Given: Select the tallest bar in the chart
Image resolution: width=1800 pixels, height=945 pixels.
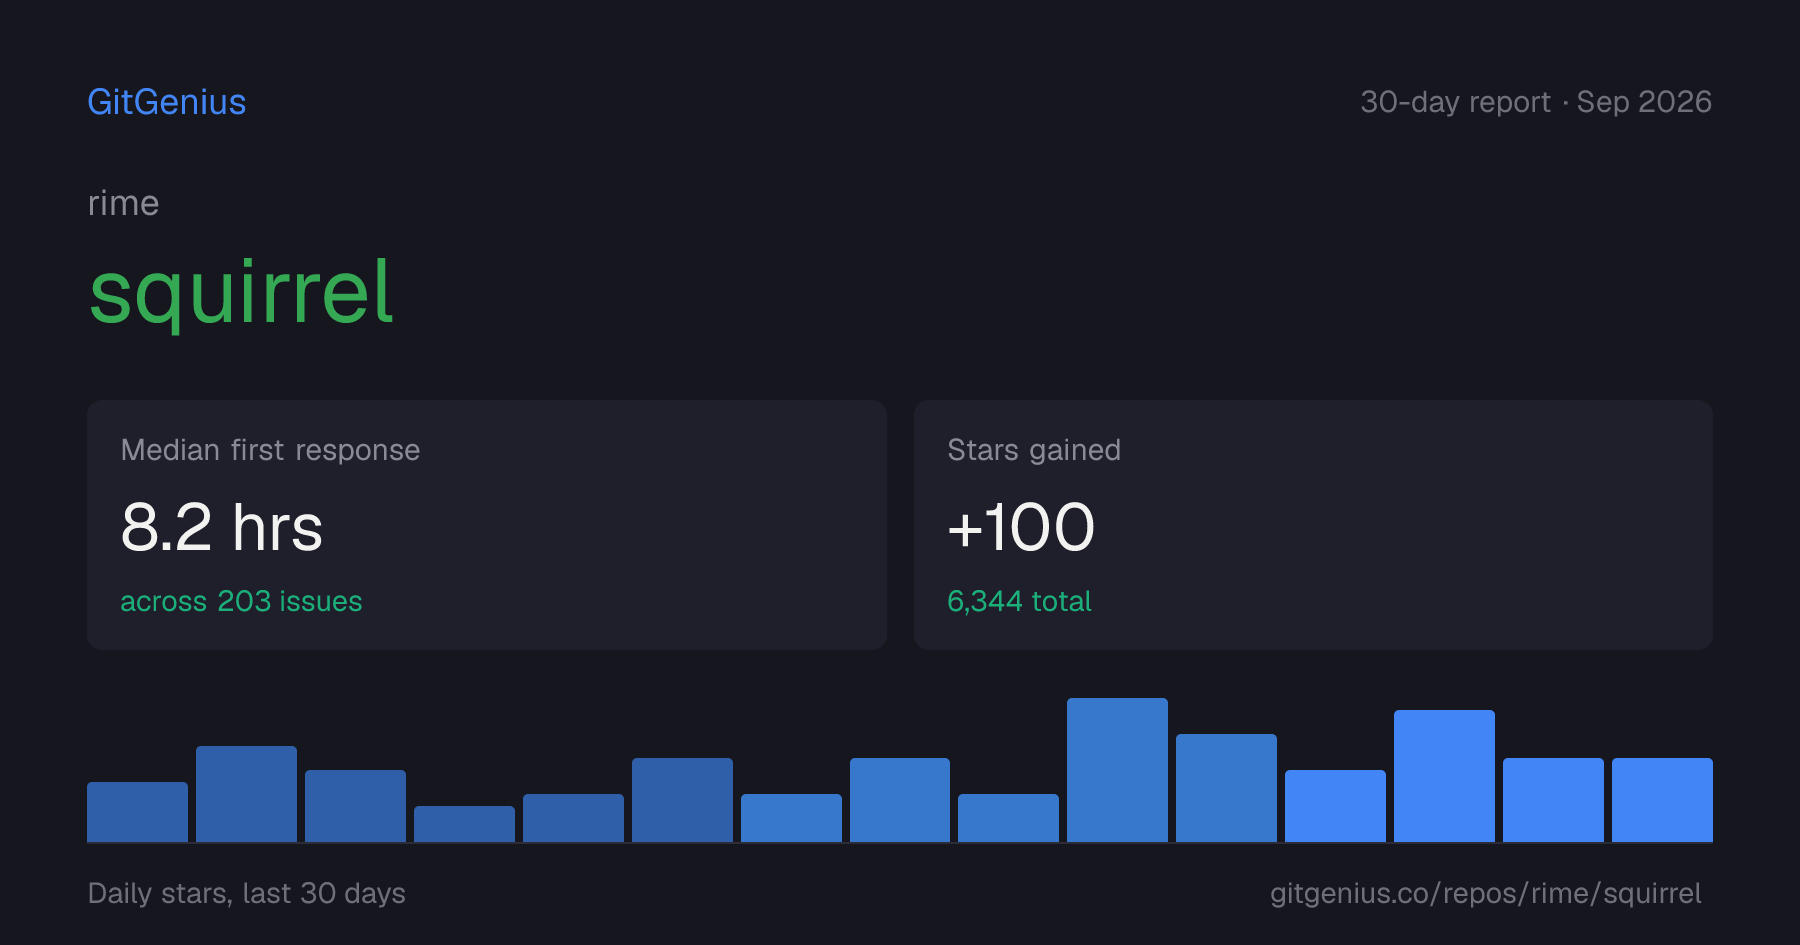Looking at the screenshot, I should (1117, 770).
